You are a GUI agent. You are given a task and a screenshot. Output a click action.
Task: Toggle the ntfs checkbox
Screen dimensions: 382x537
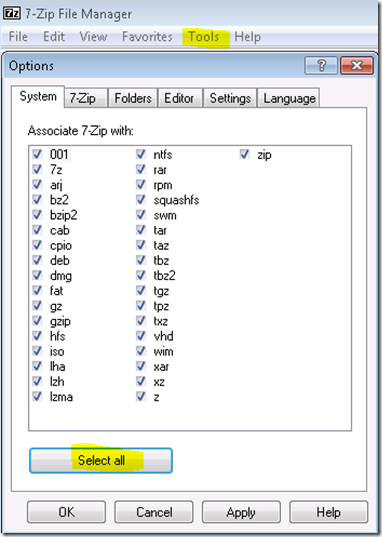pyautogui.click(x=141, y=154)
